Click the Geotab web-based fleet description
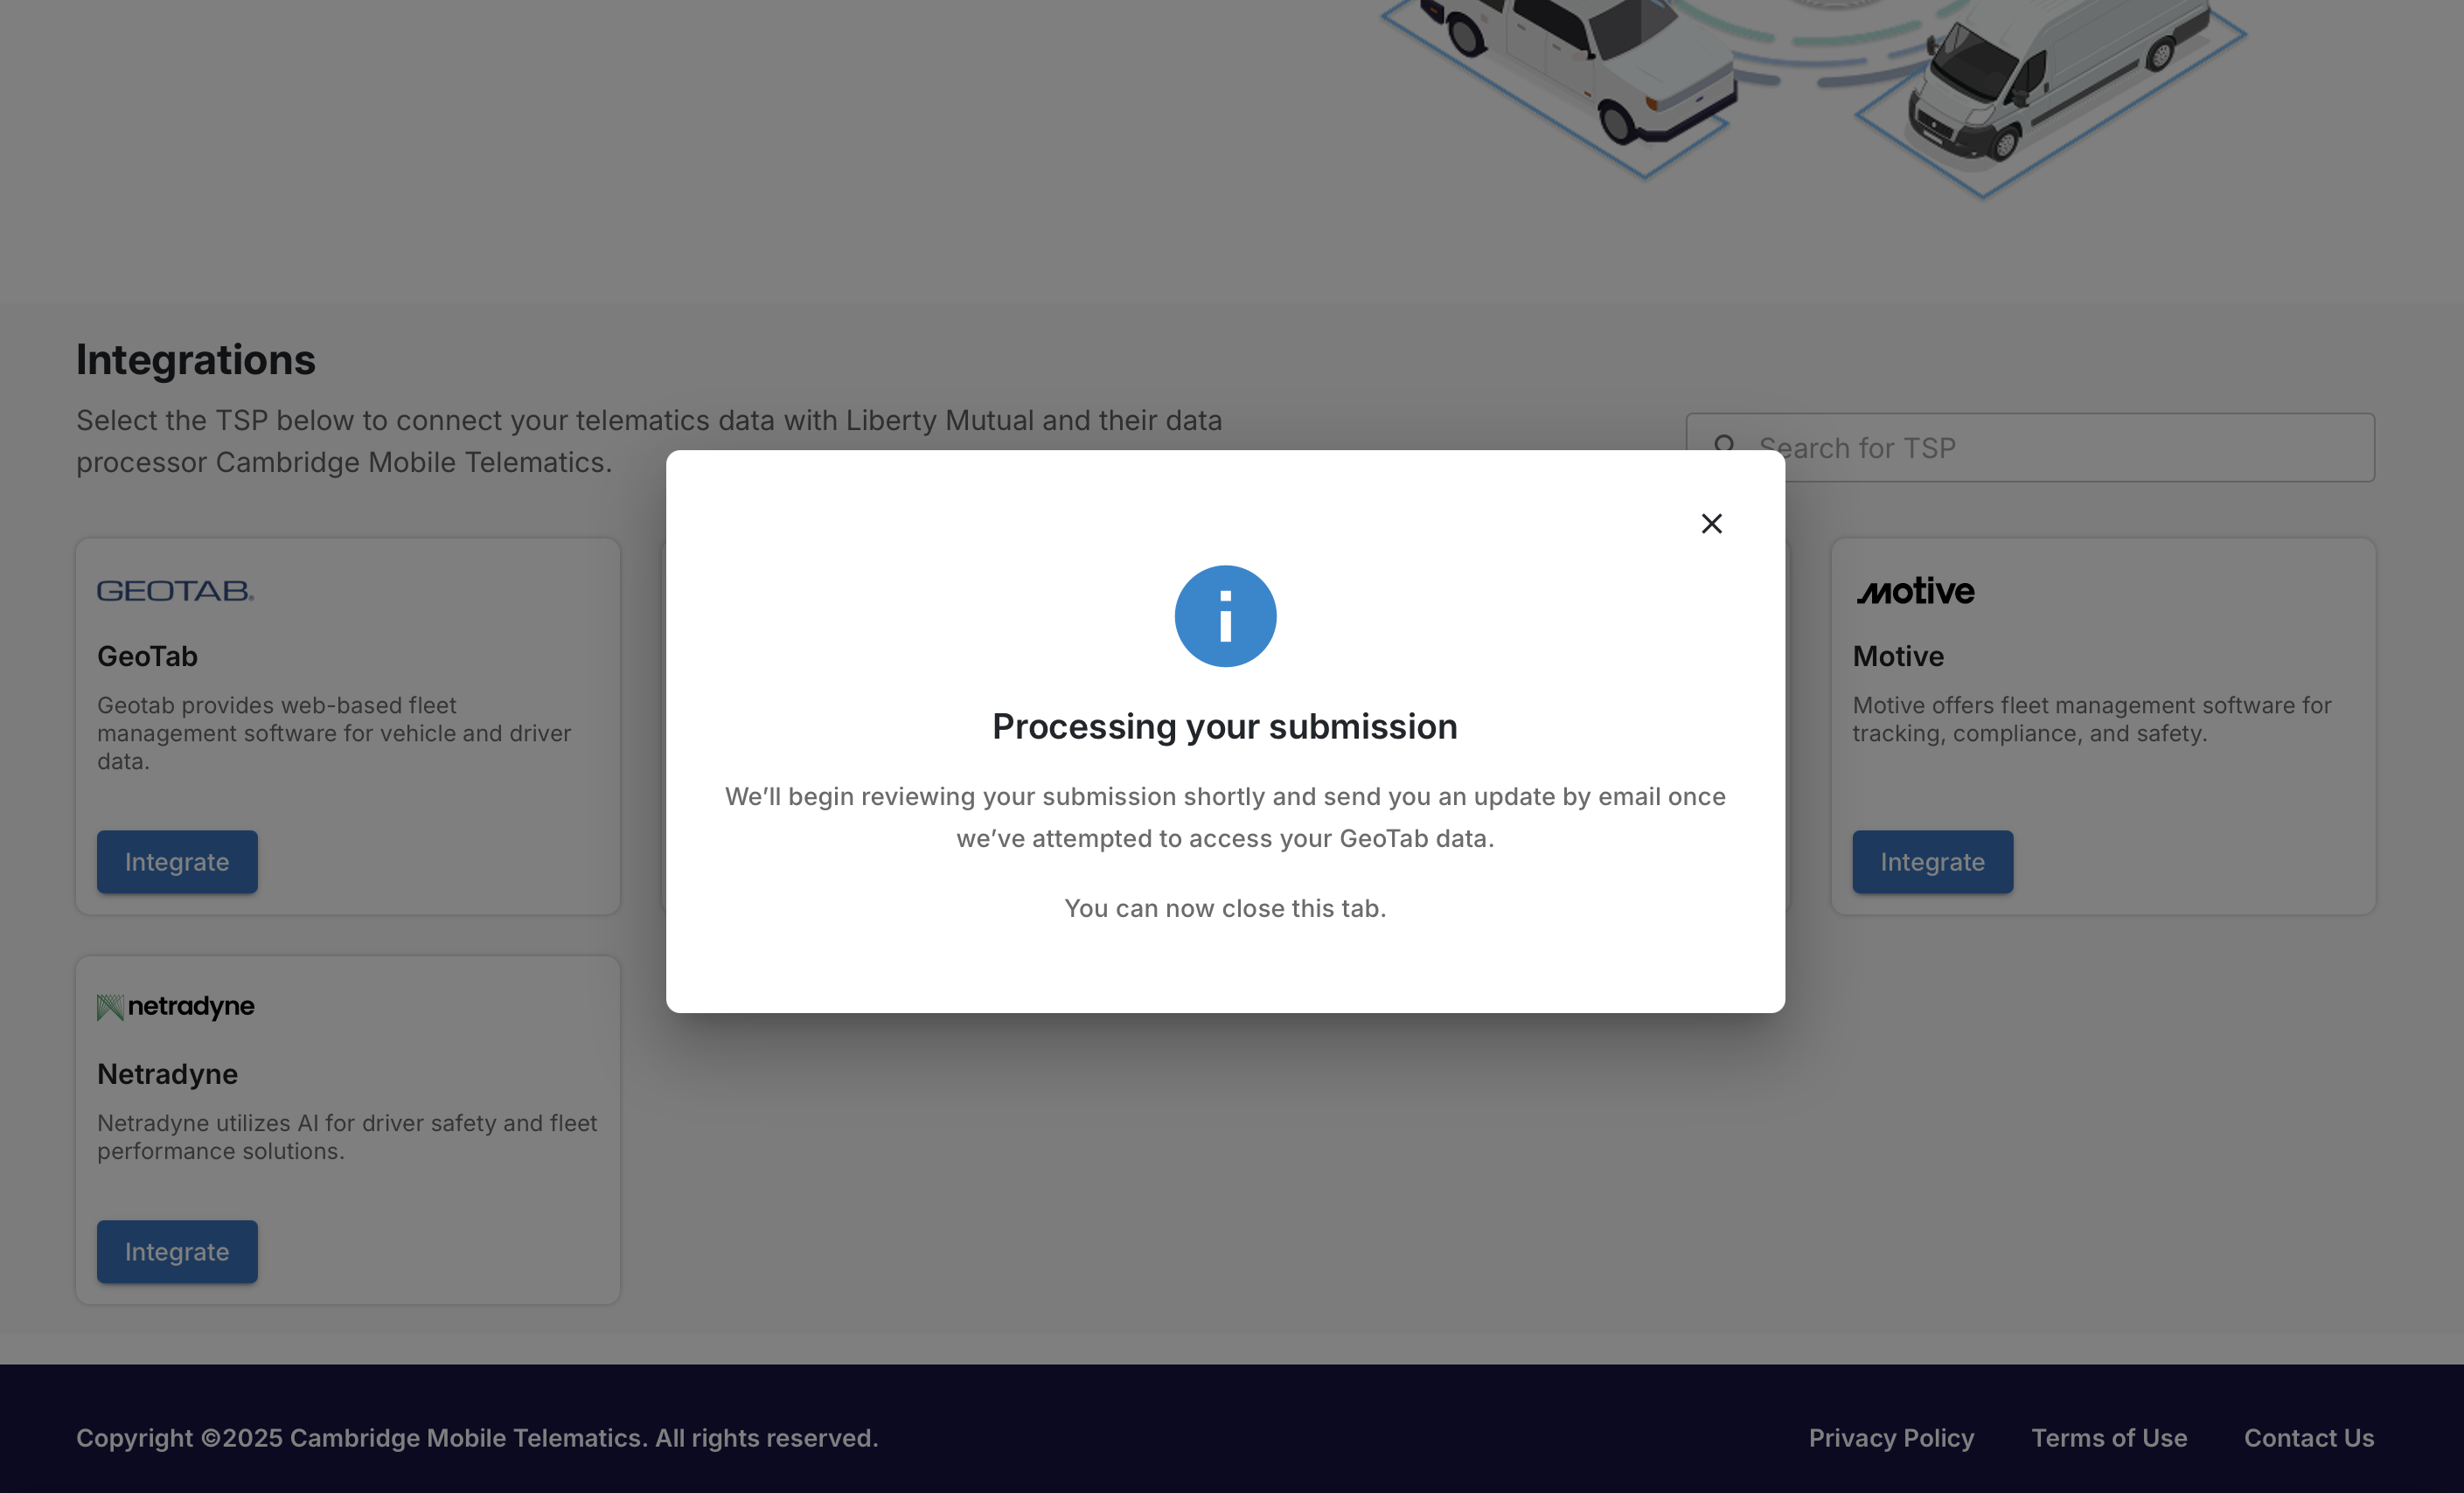The image size is (2464, 1493). (334, 733)
